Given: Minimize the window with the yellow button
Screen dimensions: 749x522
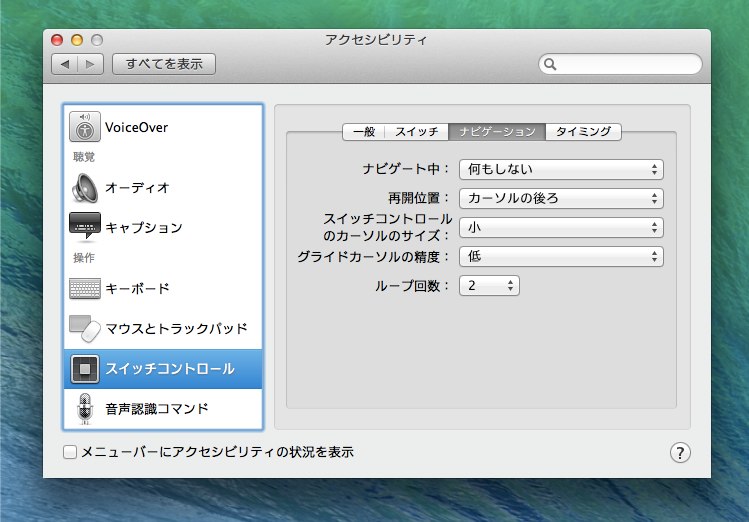Looking at the screenshot, I should pyautogui.click(x=77, y=40).
